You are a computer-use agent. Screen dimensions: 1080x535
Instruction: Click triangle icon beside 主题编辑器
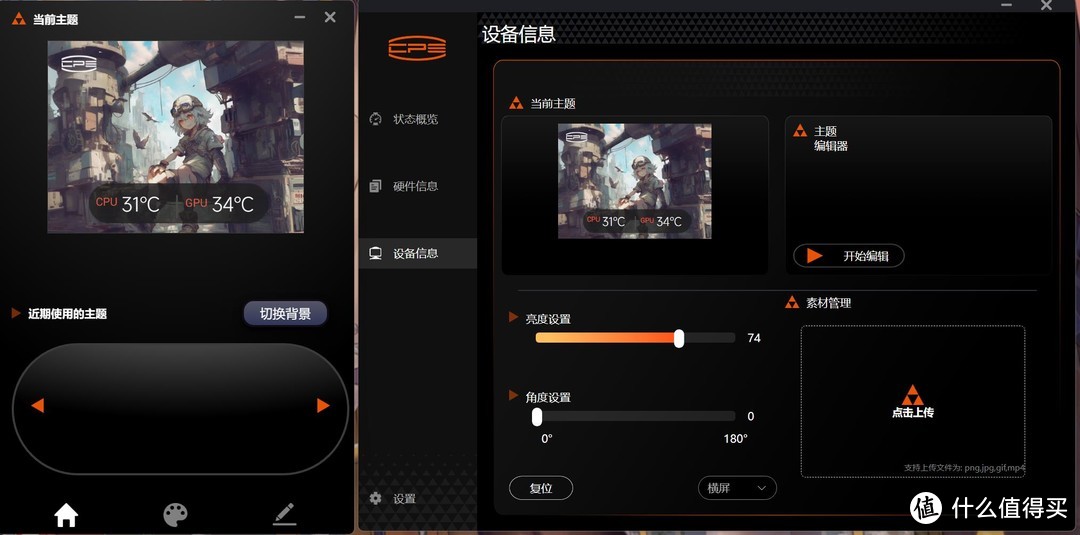pyautogui.click(x=800, y=130)
